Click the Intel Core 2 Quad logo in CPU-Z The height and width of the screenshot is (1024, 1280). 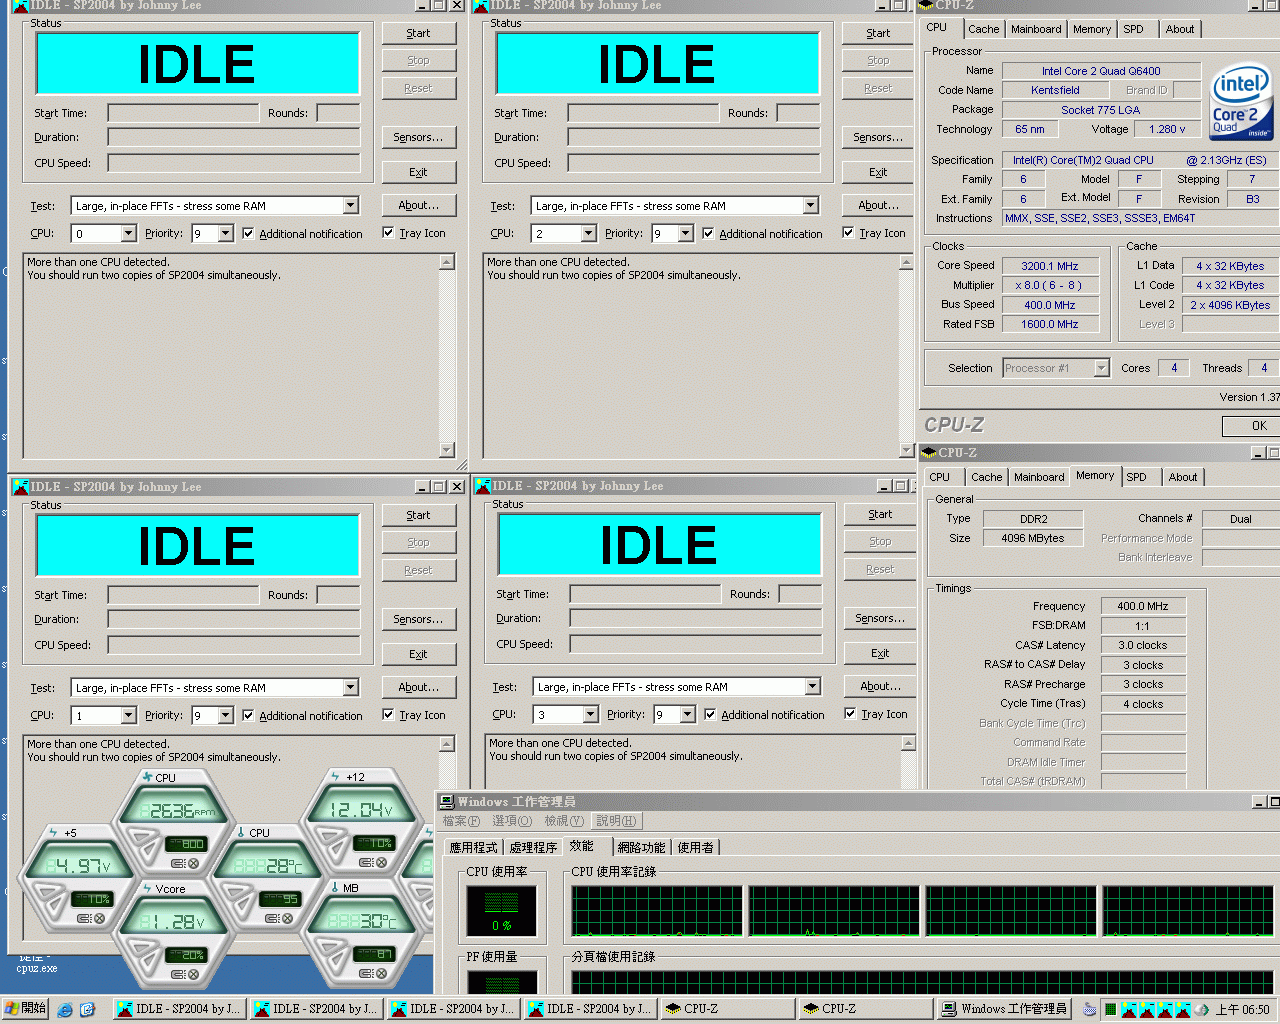pos(1241,102)
